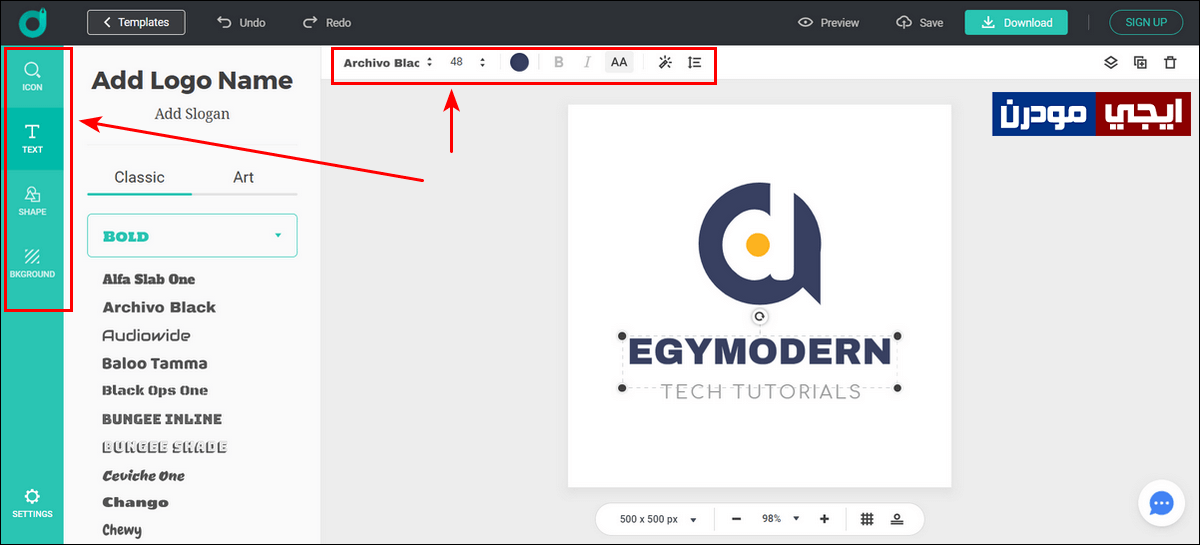The height and width of the screenshot is (545, 1200).
Task: Toggle italic formatting
Action: pyautogui.click(x=587, y=62)
